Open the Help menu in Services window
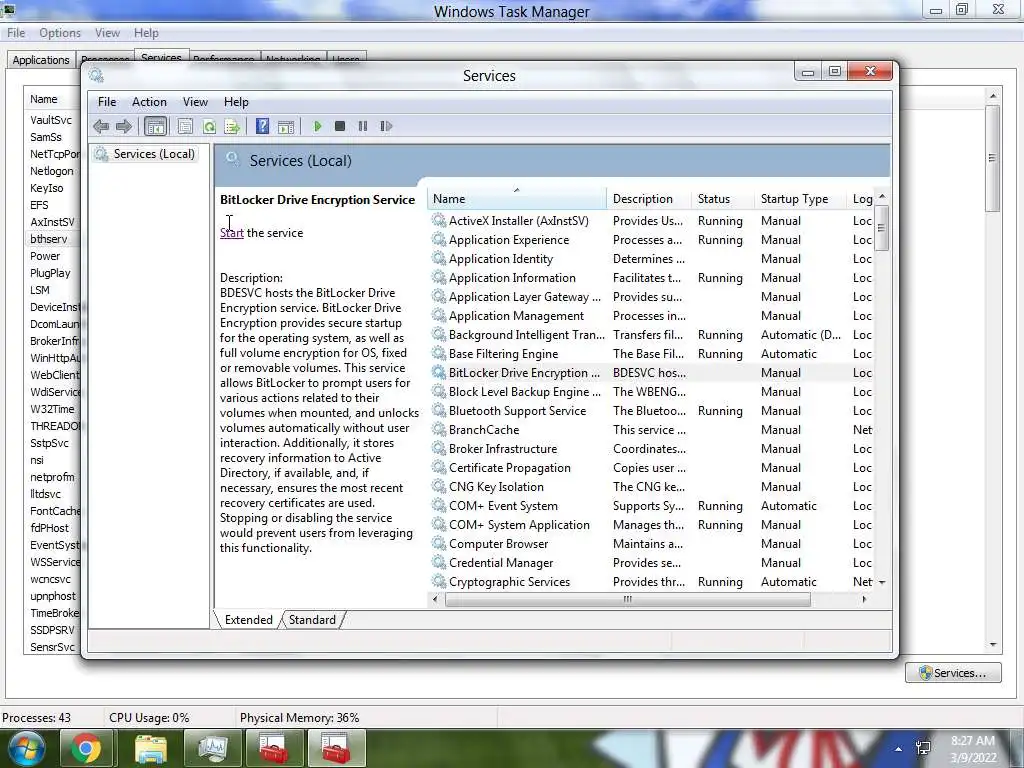The width and height of the screenshot is (1024, 768). (x=236, y=102)
